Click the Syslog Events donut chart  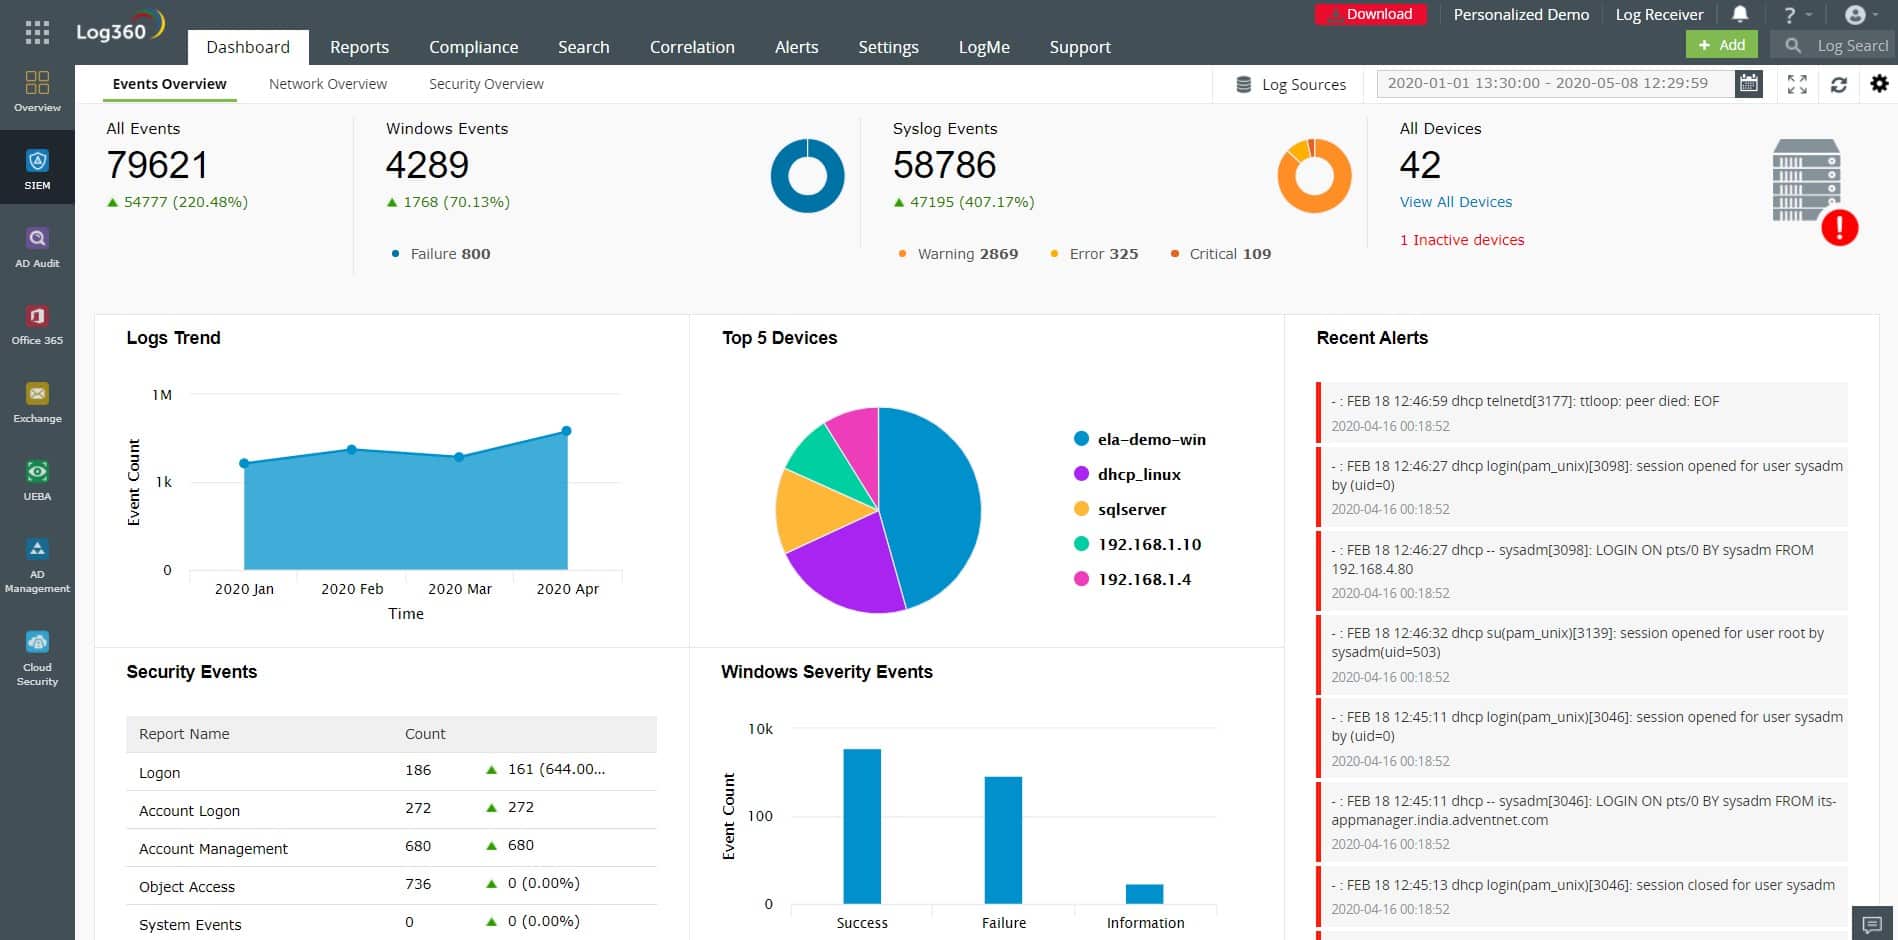pos(1314,175)
